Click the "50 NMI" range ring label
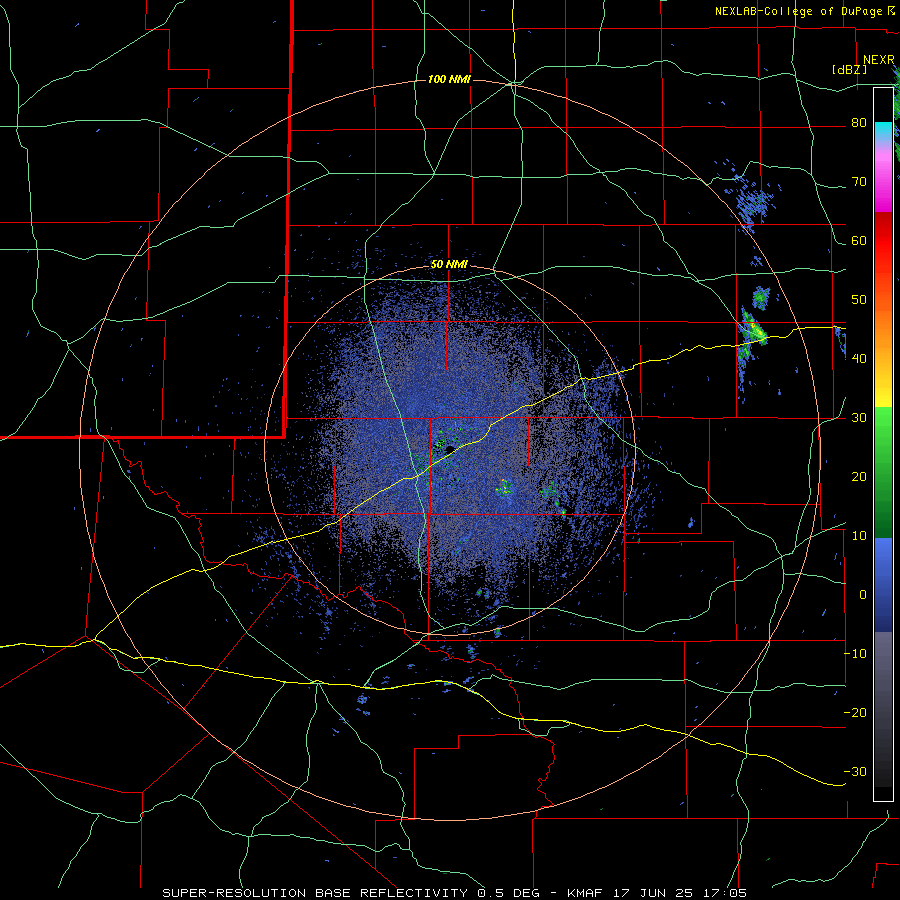Screen dimensions: 900x900 [449, 265]
